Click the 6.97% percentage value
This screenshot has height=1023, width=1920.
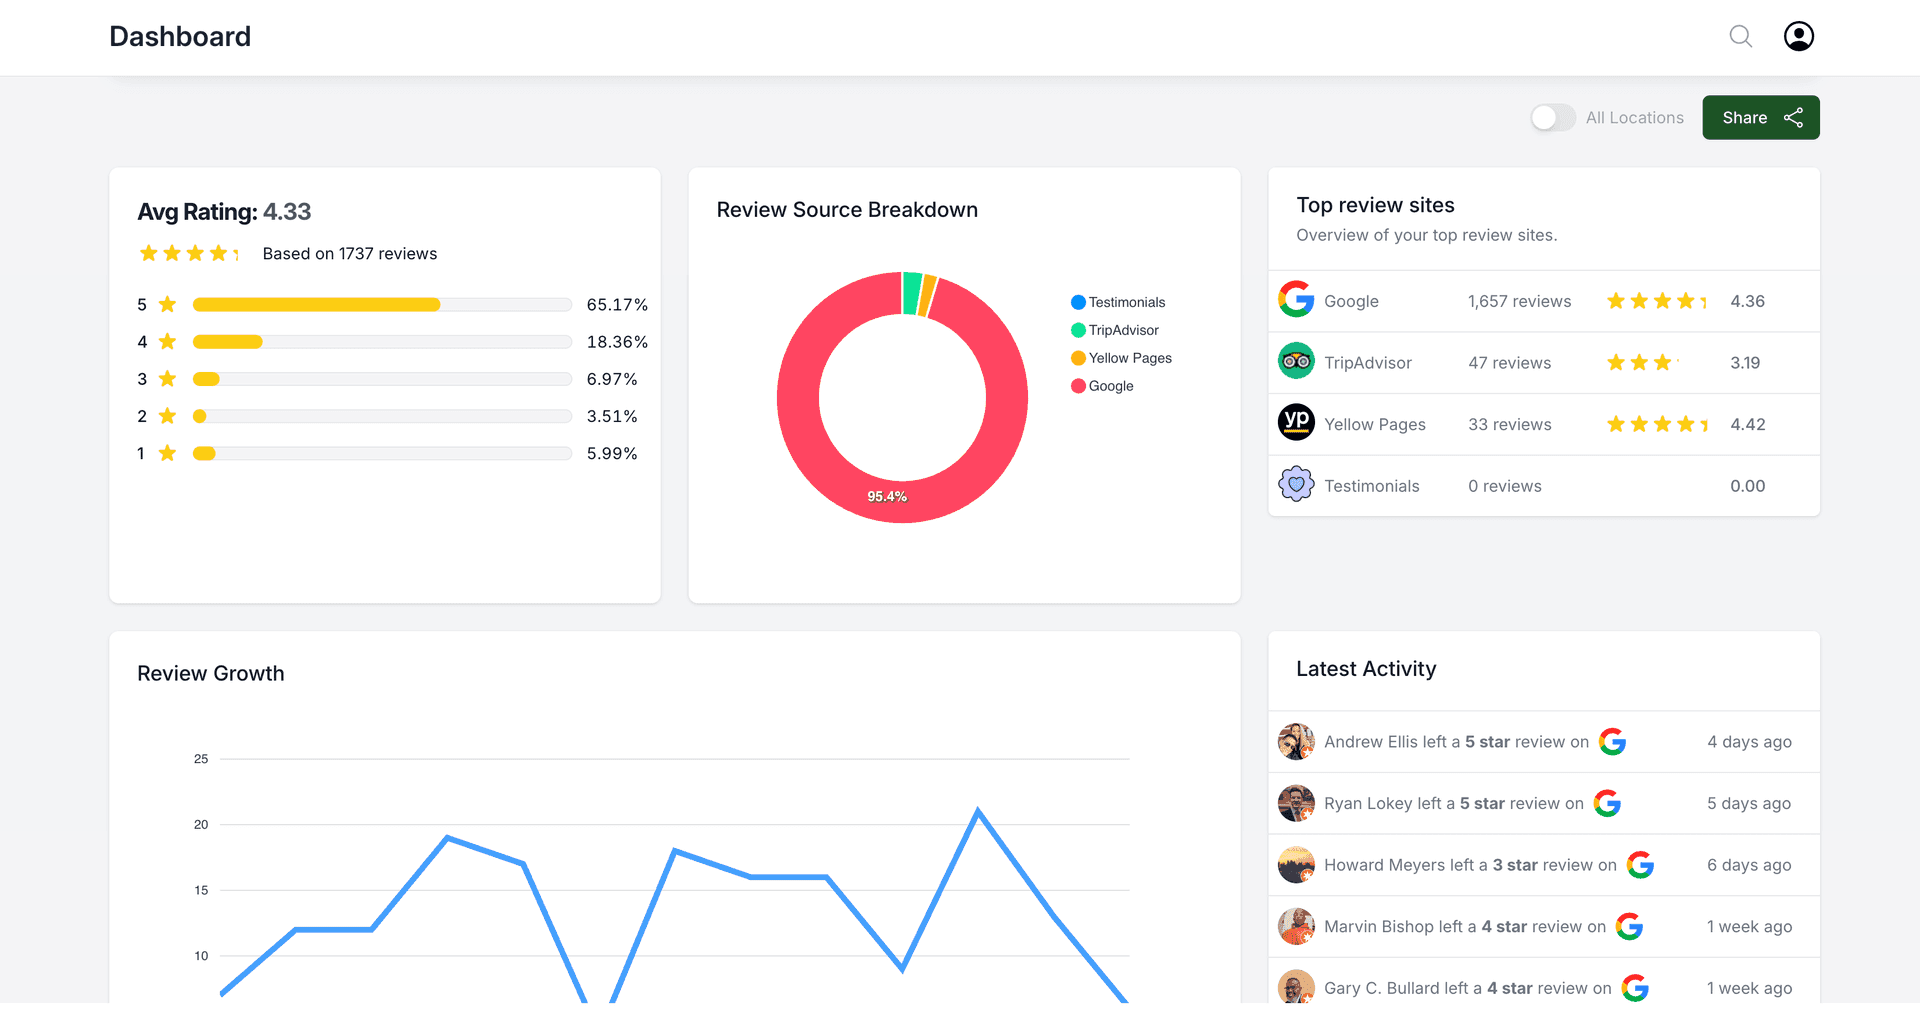(x=612, y=379)
